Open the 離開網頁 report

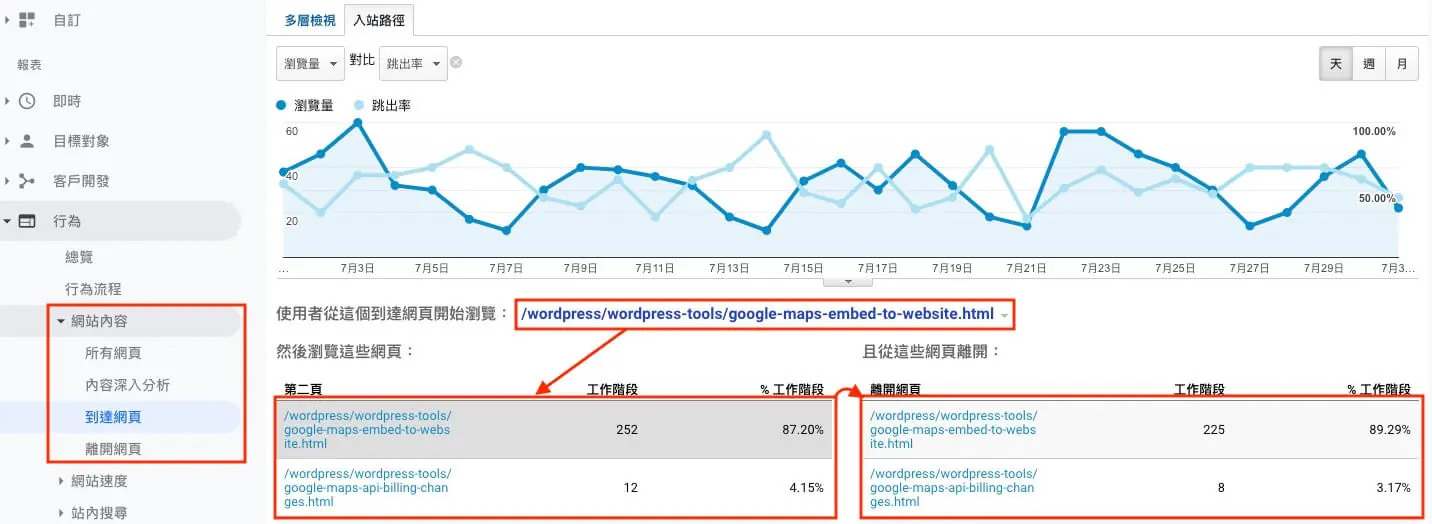coord(113,449)
